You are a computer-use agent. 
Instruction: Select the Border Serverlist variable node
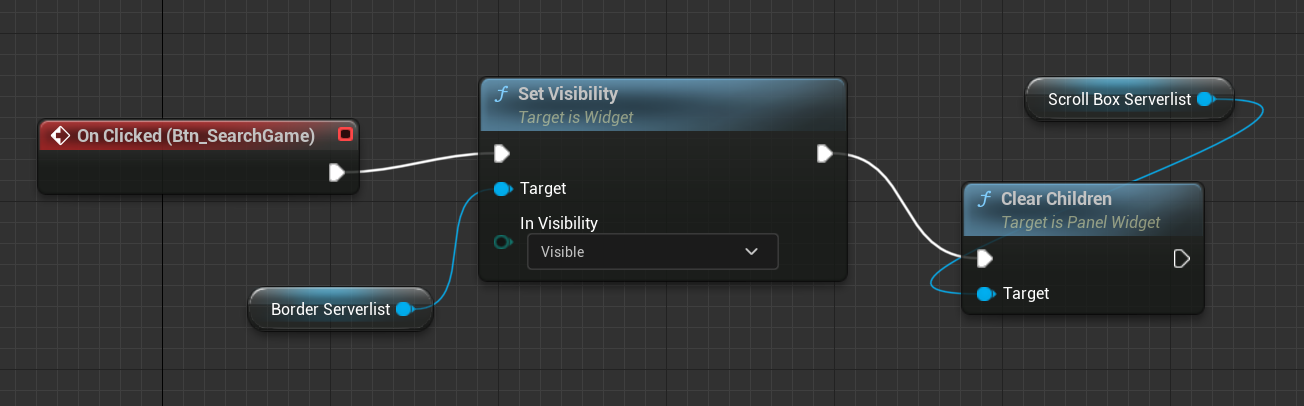tap(330, 310)
